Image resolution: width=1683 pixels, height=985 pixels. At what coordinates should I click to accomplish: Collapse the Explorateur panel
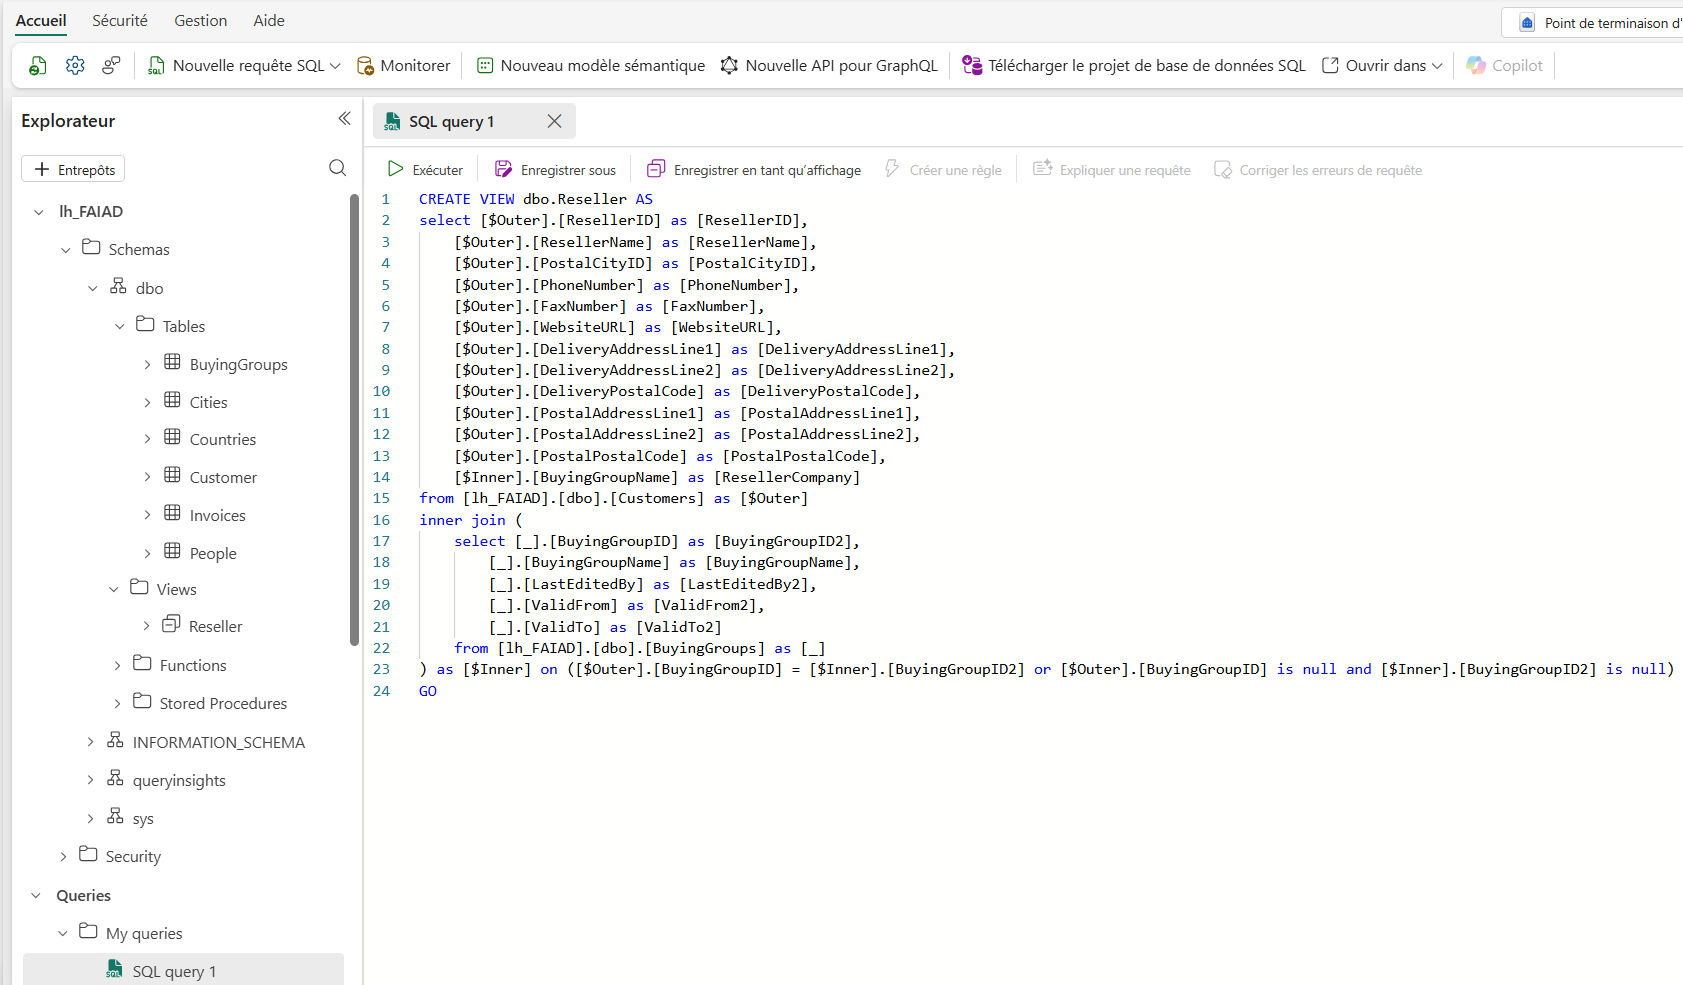(x=344, y=119)
